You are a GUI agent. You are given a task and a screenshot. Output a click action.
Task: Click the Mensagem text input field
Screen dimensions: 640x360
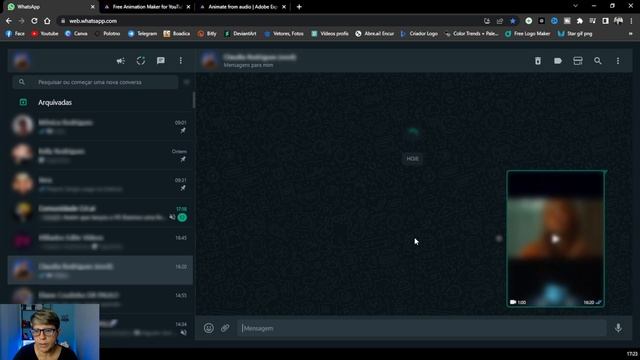(x=422, y=328)
